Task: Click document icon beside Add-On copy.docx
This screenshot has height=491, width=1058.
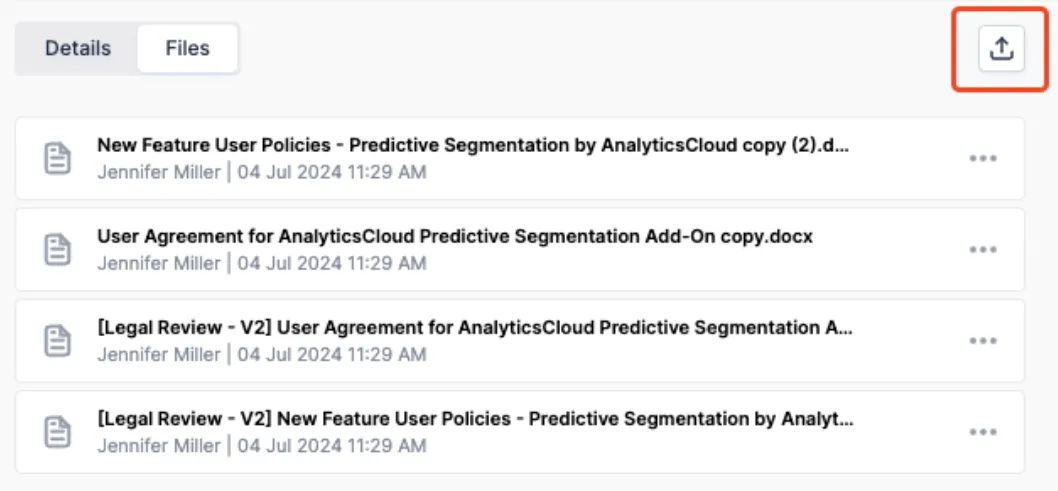Action: coord(58,250)
